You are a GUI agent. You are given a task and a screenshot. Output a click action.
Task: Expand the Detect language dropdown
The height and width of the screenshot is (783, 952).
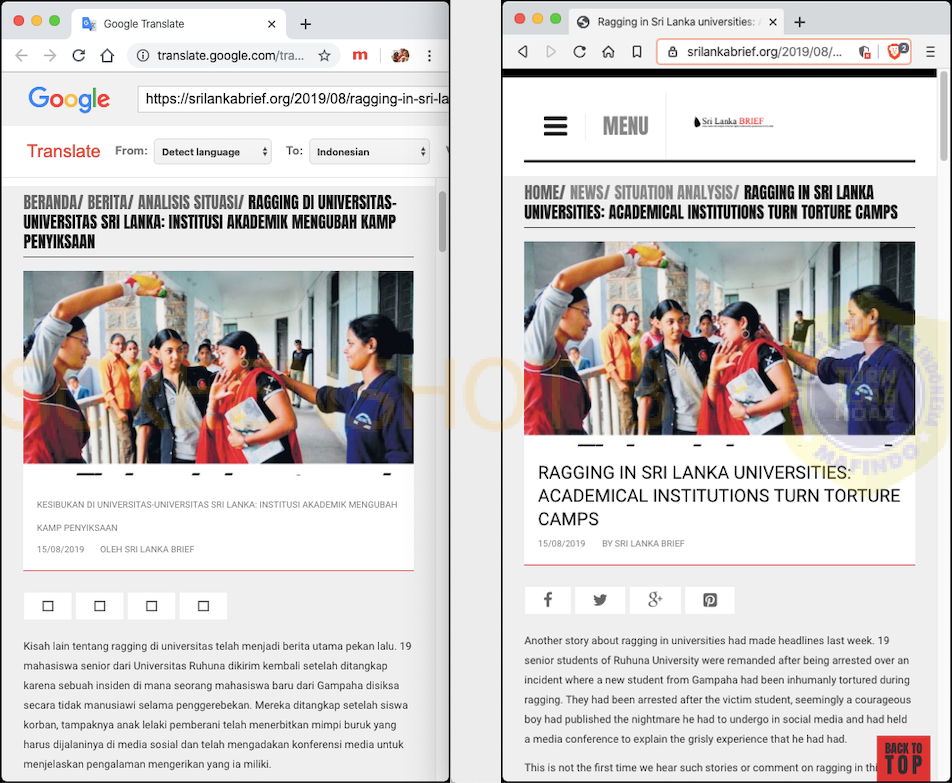[x=212, y=152]
